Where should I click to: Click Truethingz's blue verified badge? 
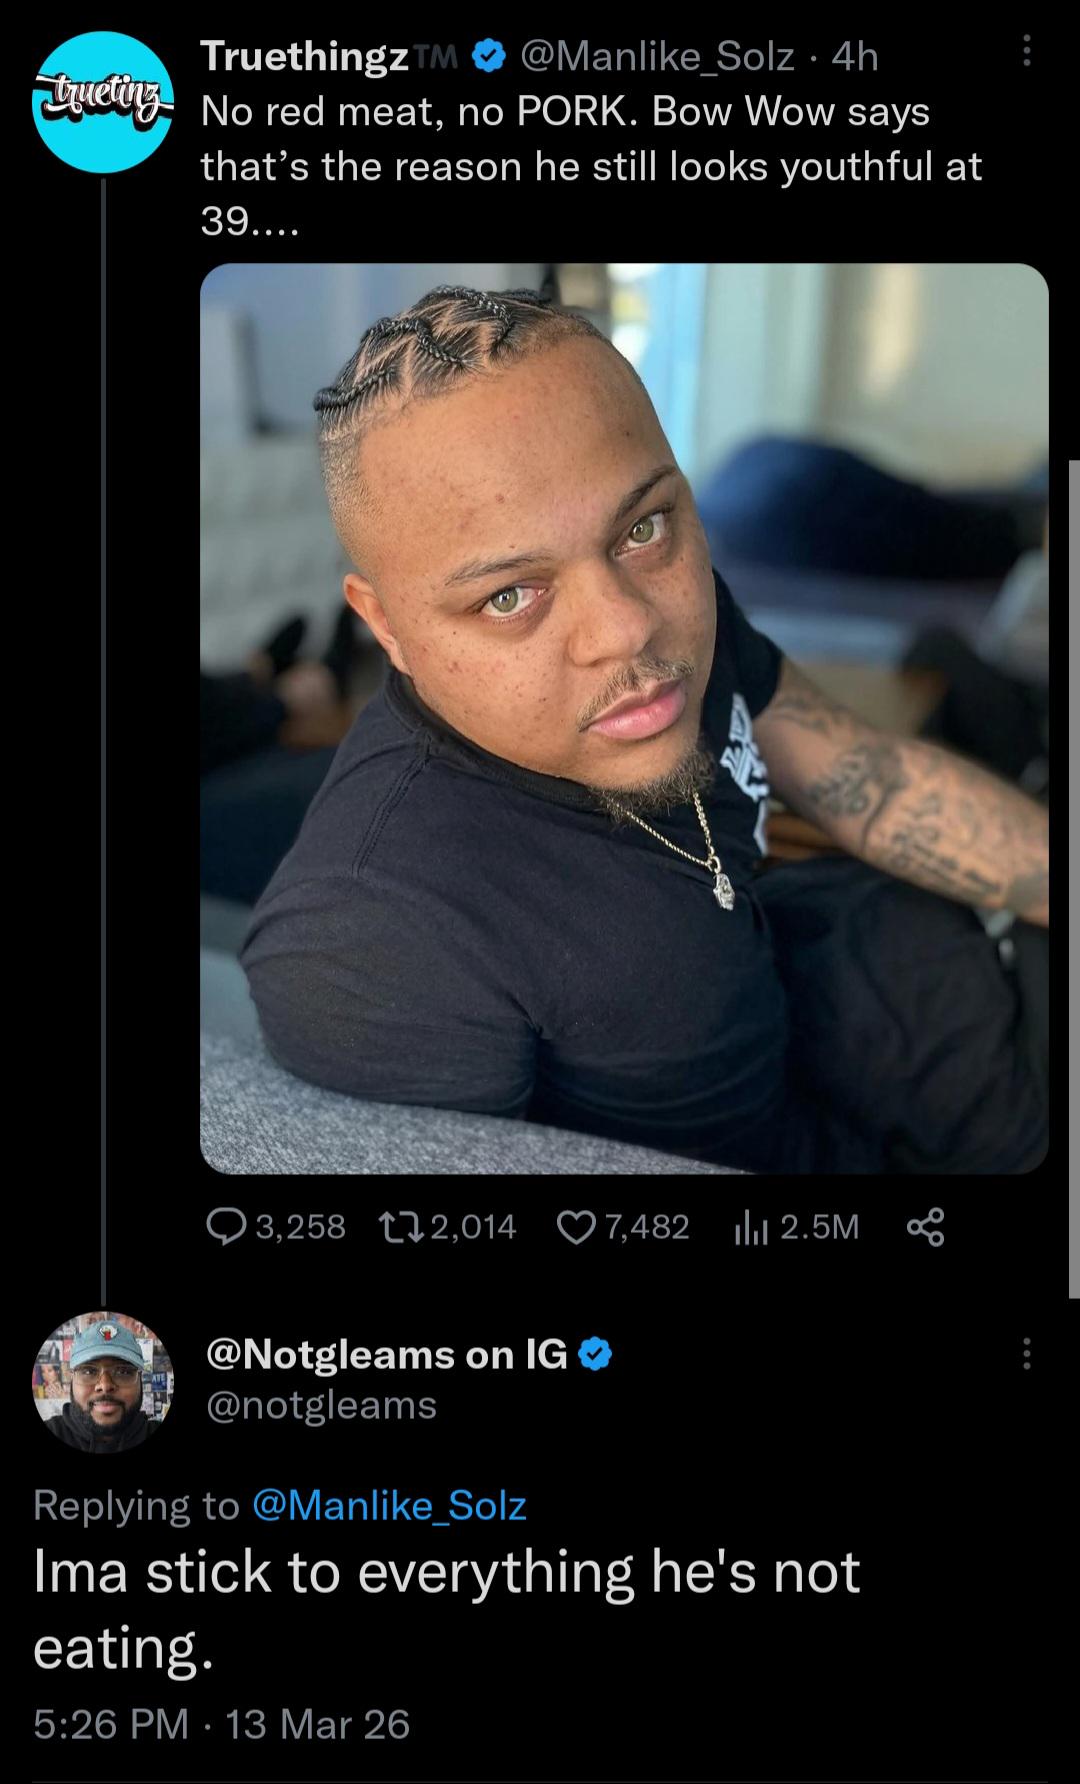[x=487, y=58]
